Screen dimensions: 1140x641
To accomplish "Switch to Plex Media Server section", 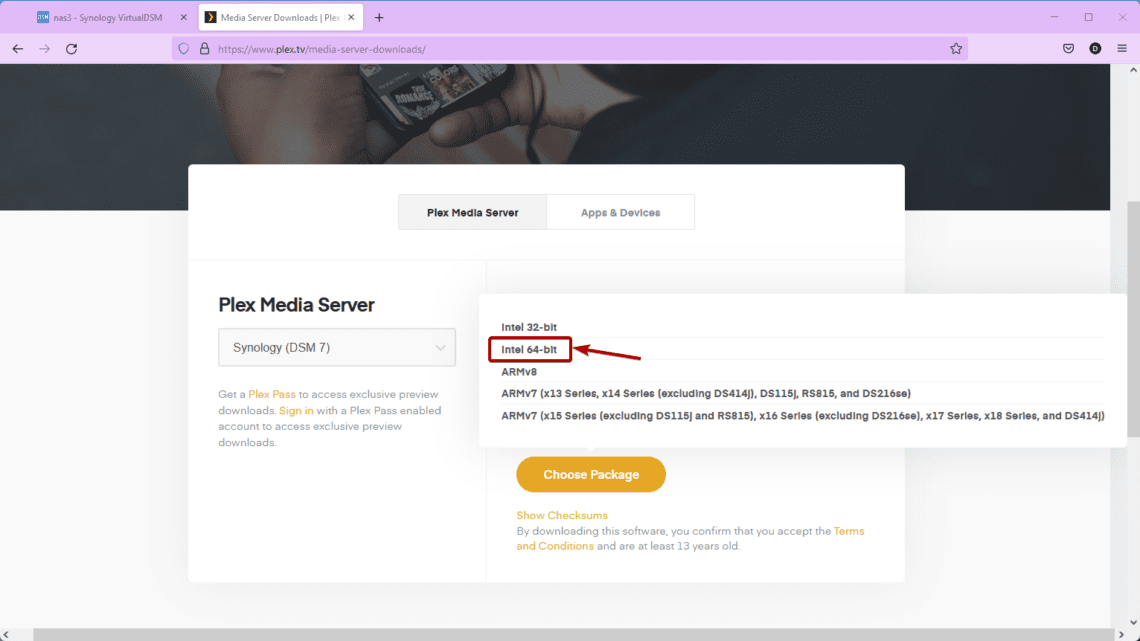I will coord(473,212).
